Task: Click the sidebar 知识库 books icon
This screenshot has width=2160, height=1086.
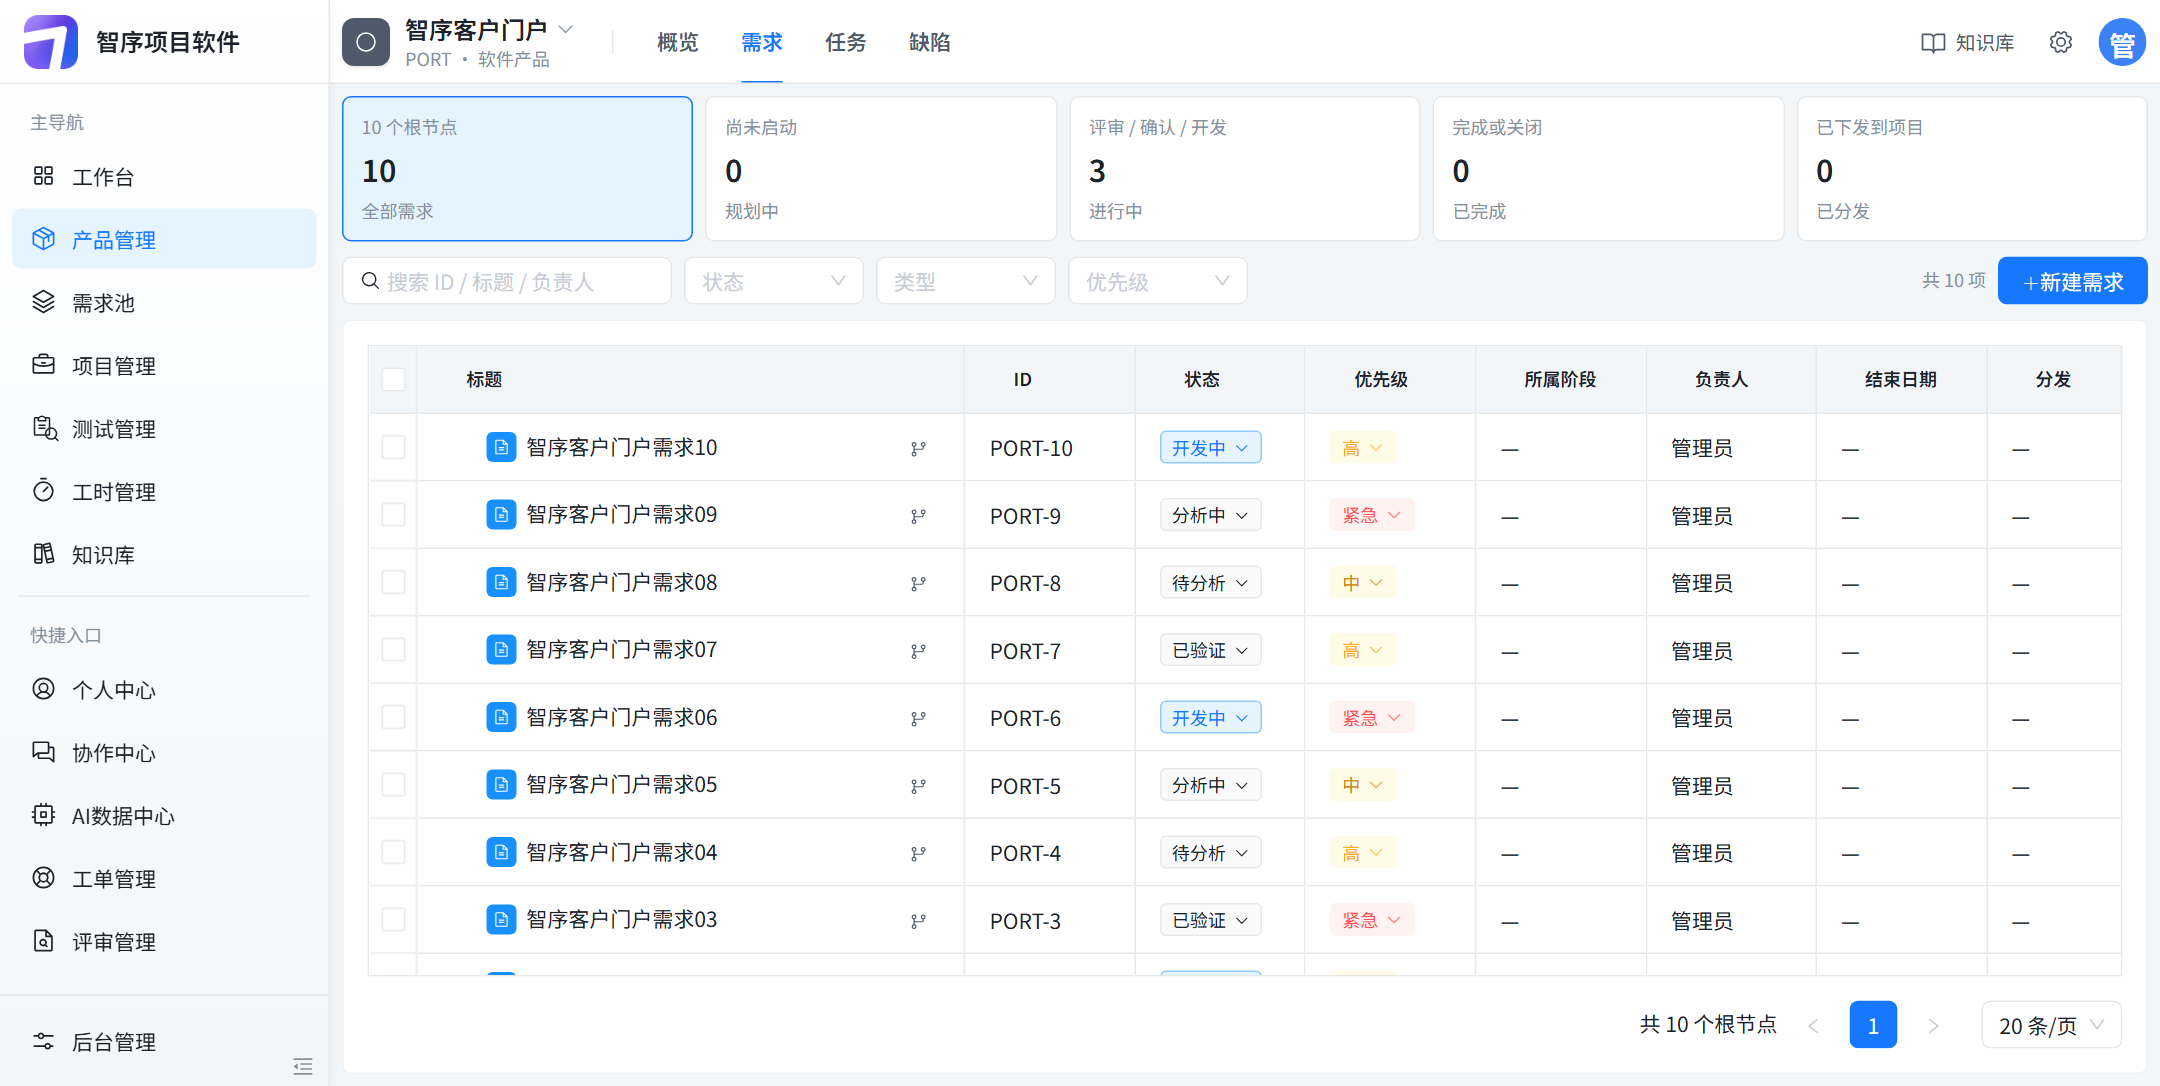Action: [x=43, y=554]
